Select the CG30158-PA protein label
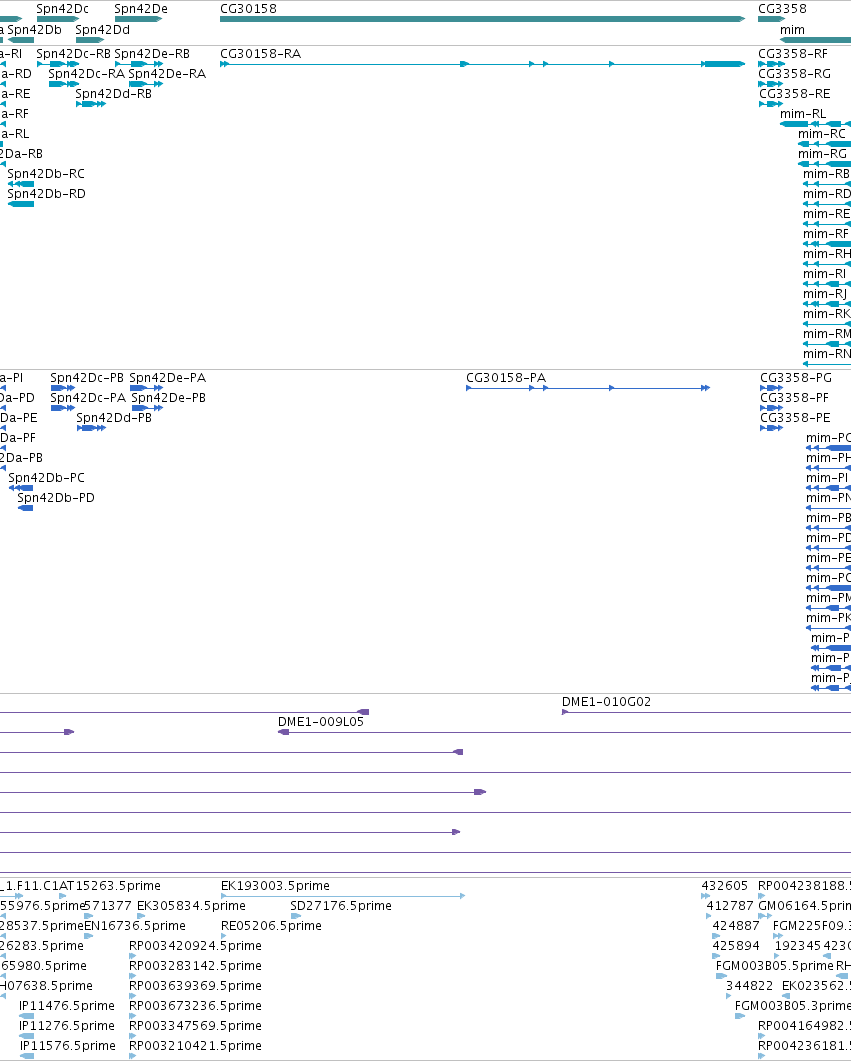 506,378
